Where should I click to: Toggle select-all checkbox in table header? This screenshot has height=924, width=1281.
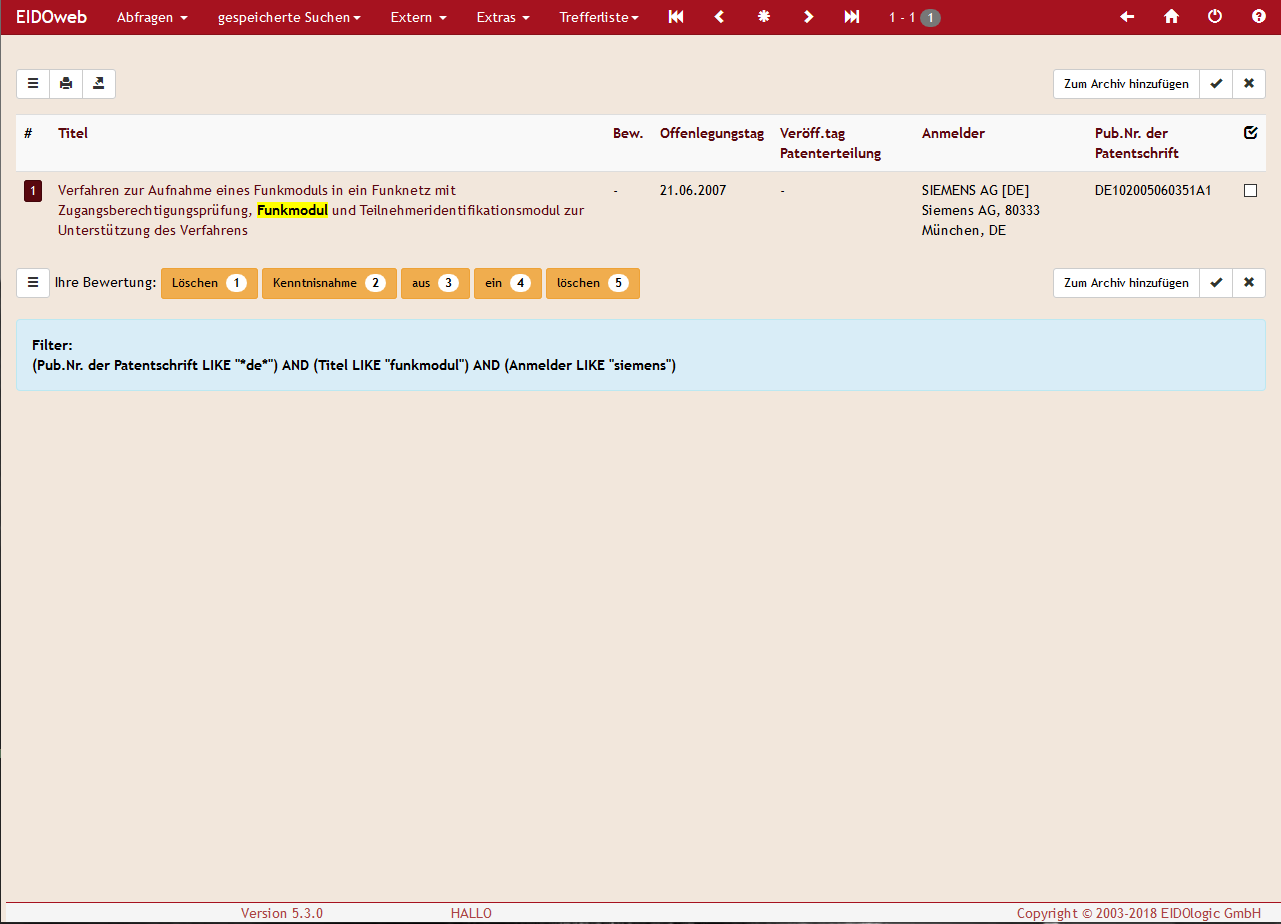(x=1250, y=133)
